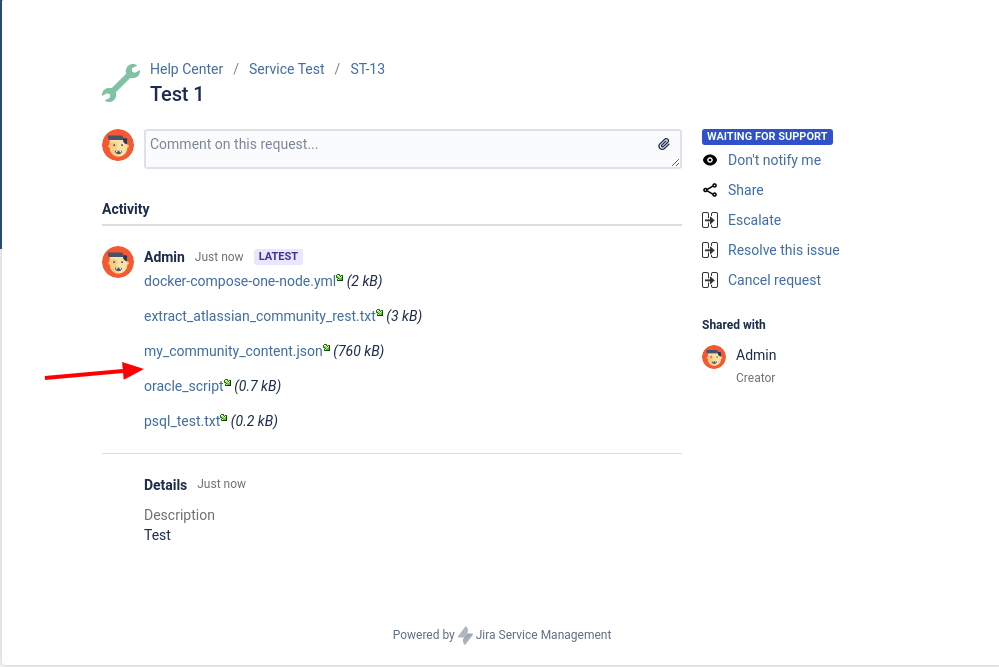Click the Shared with heading
This screenshot has height=667, width=999.
(733, 324)
